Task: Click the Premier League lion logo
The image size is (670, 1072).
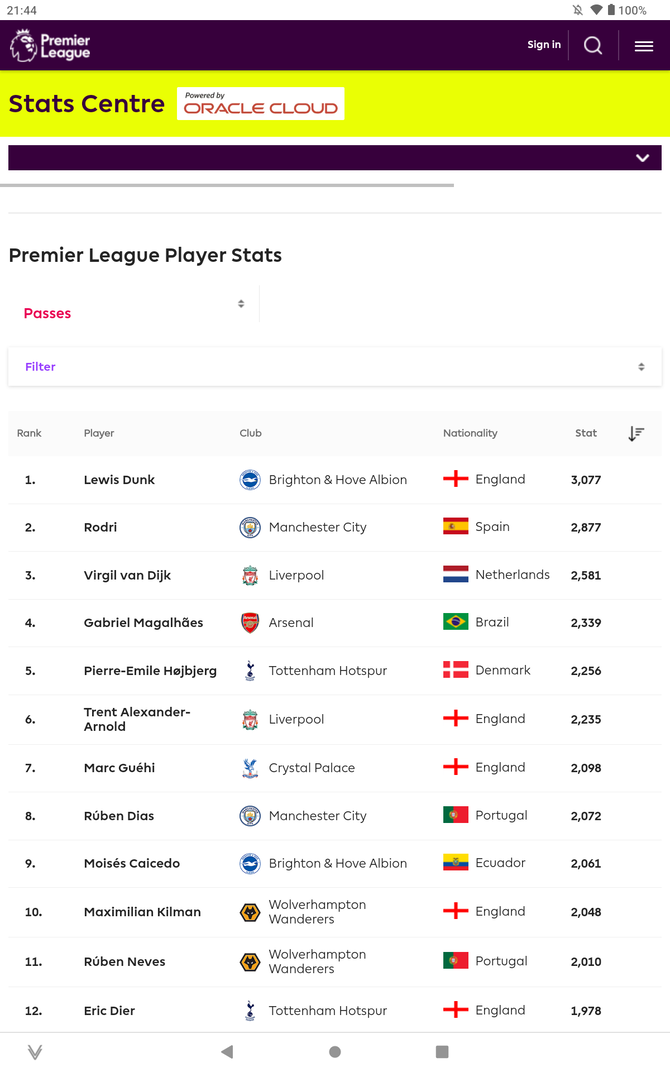Action: (24, 45)
